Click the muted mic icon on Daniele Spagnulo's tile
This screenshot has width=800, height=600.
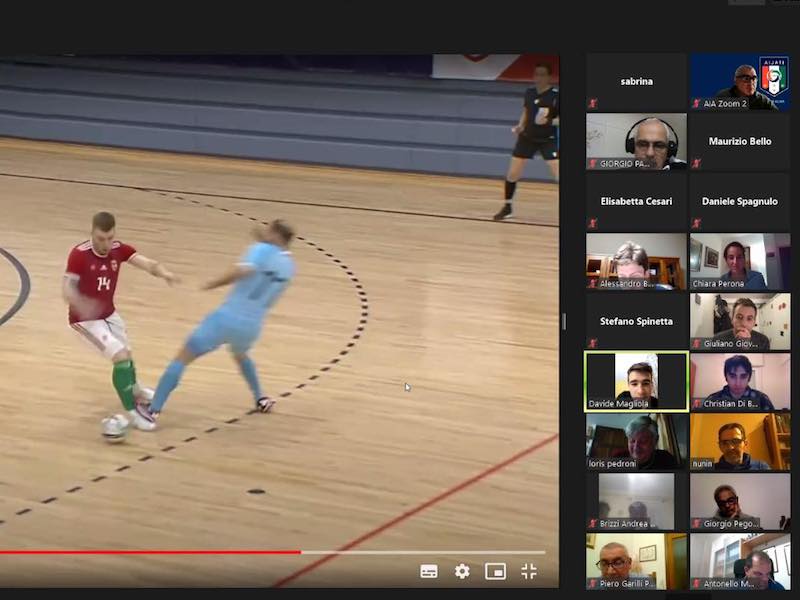[697, 223]
